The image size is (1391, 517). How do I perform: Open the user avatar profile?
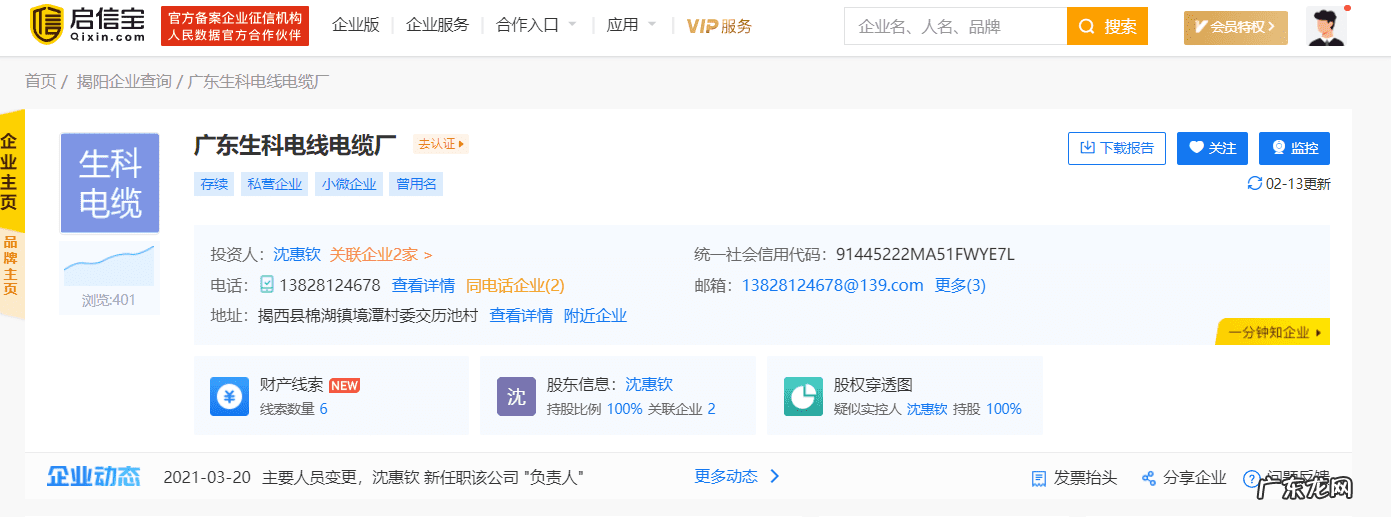(x=1326, y=27)
